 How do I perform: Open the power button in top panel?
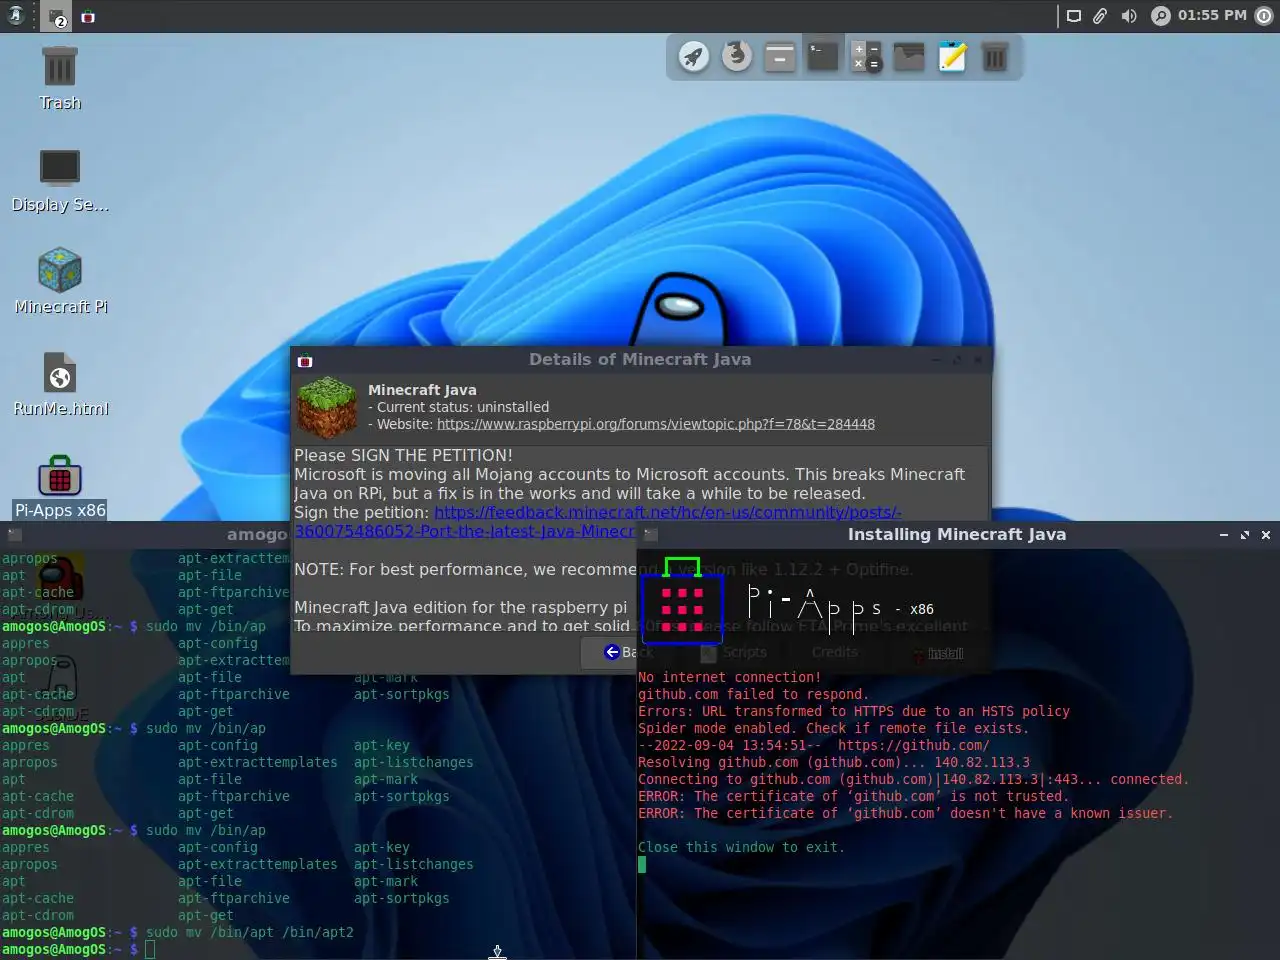point(1264,16)
